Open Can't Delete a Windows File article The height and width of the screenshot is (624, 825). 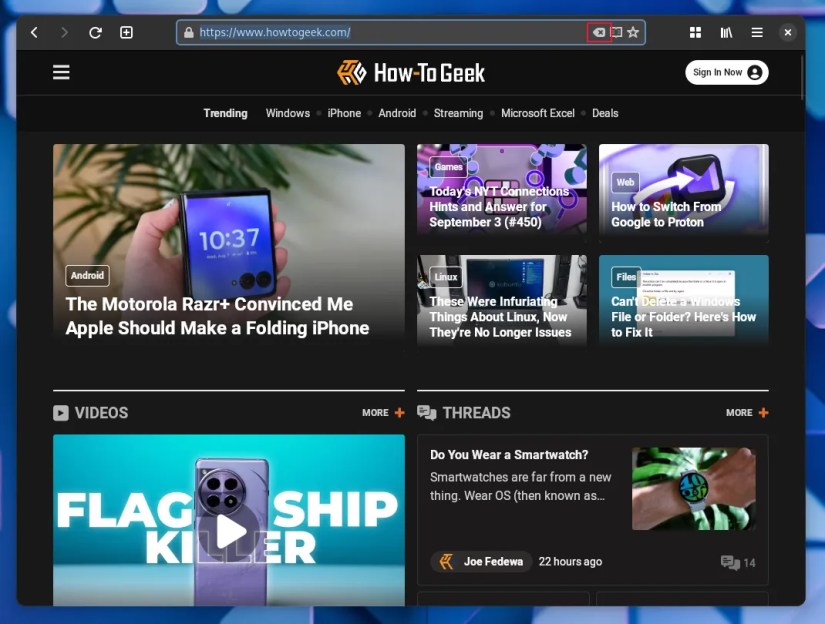pos(683,317)
